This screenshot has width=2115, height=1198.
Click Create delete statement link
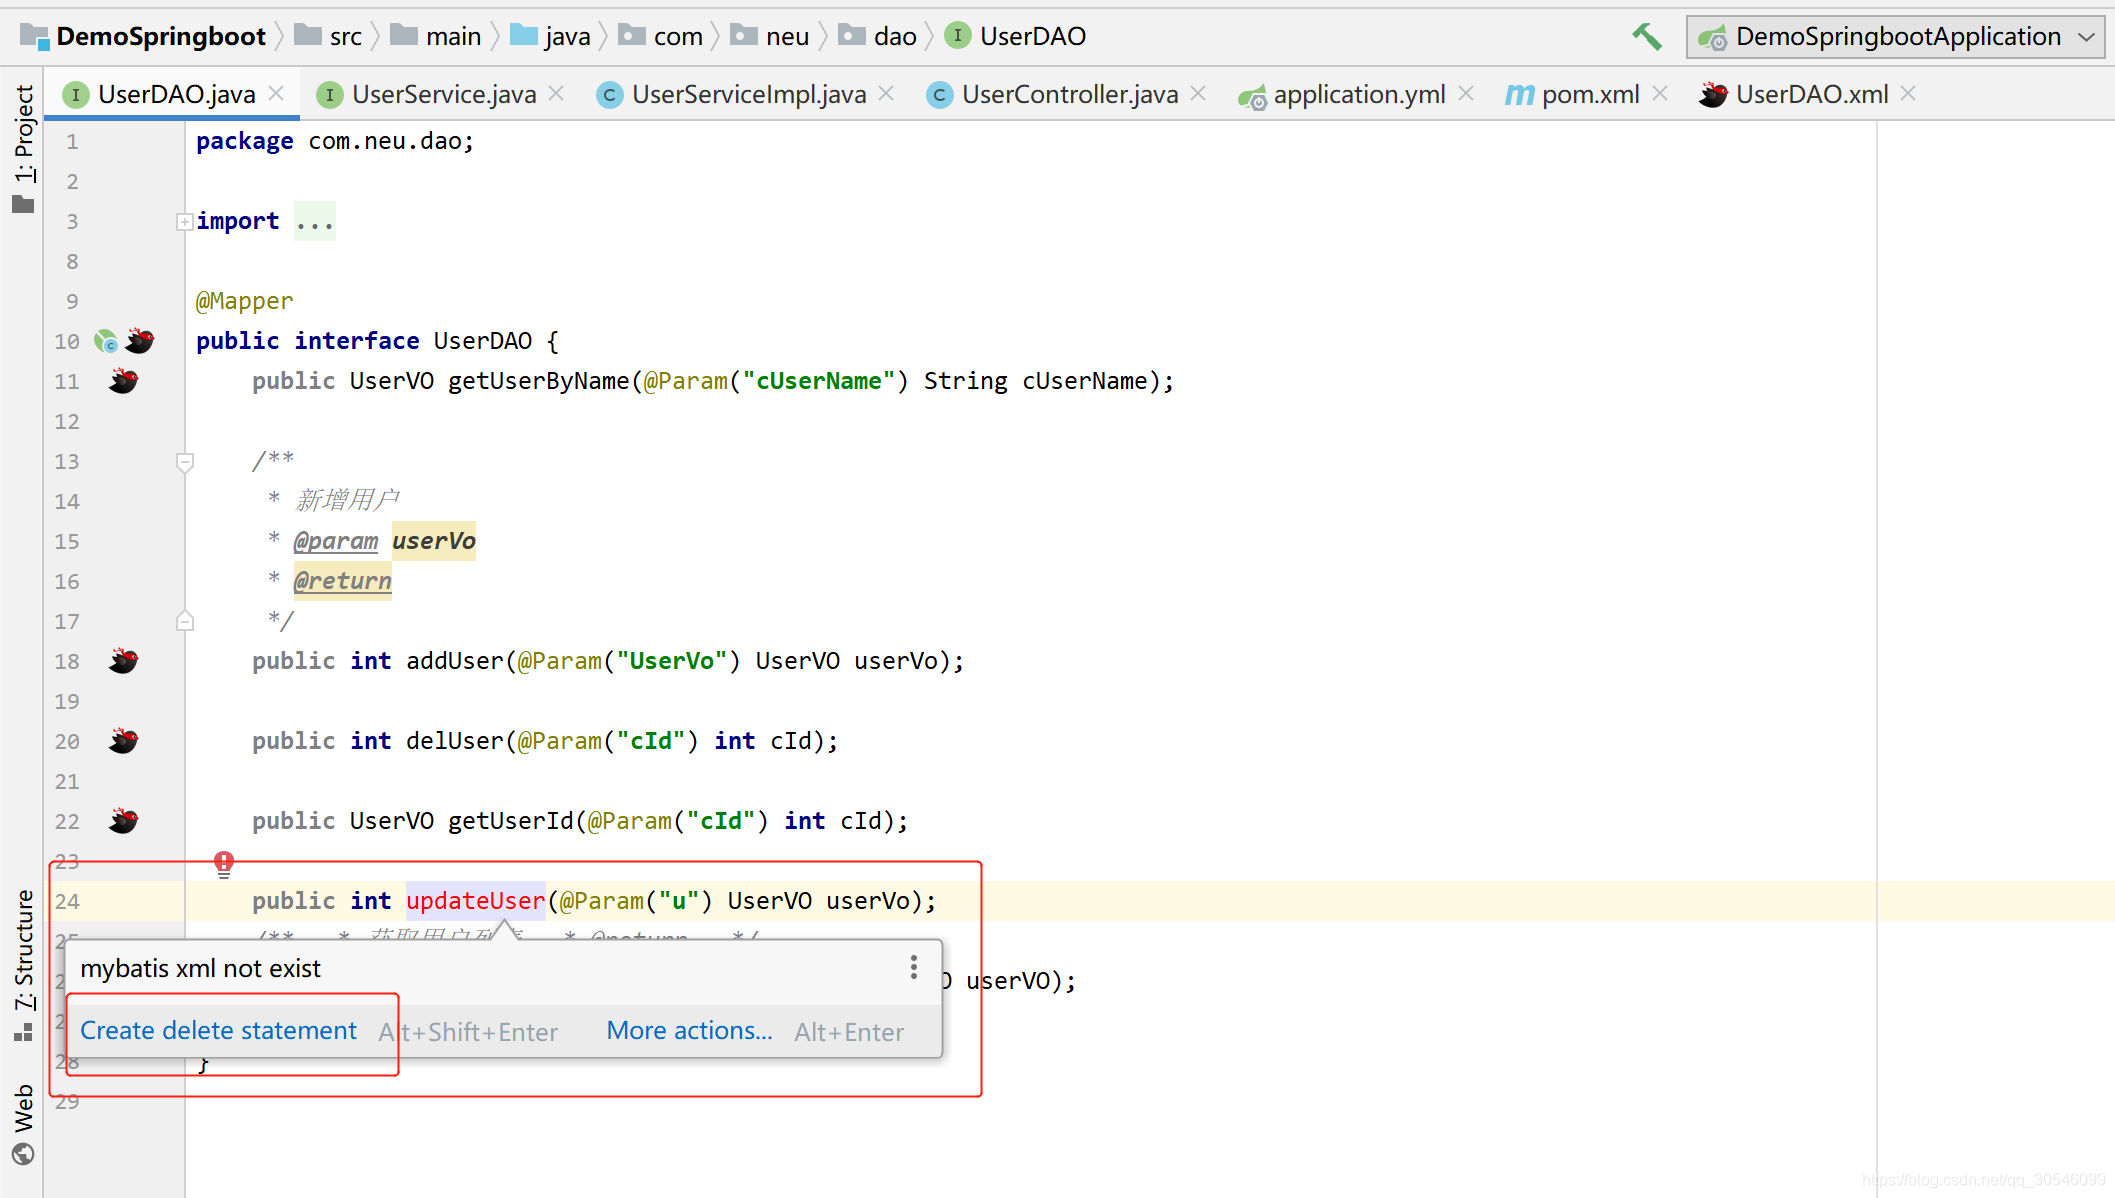point(218,1031)
